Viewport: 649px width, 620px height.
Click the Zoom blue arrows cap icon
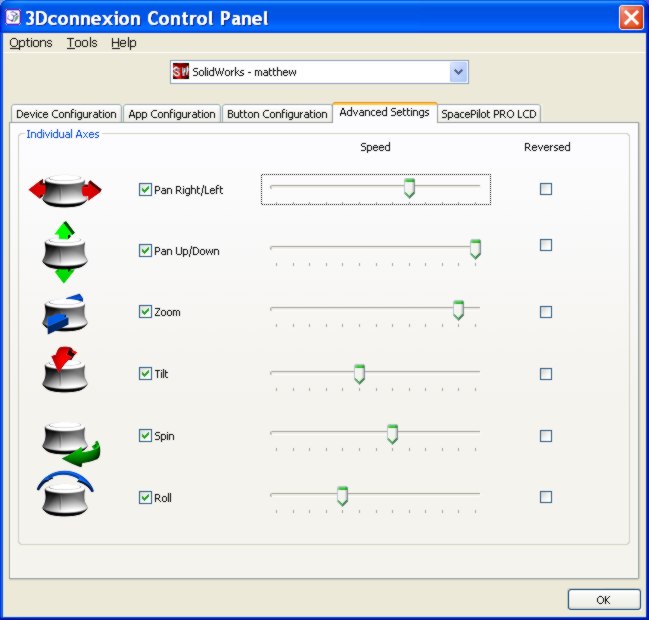click(65, 313)
